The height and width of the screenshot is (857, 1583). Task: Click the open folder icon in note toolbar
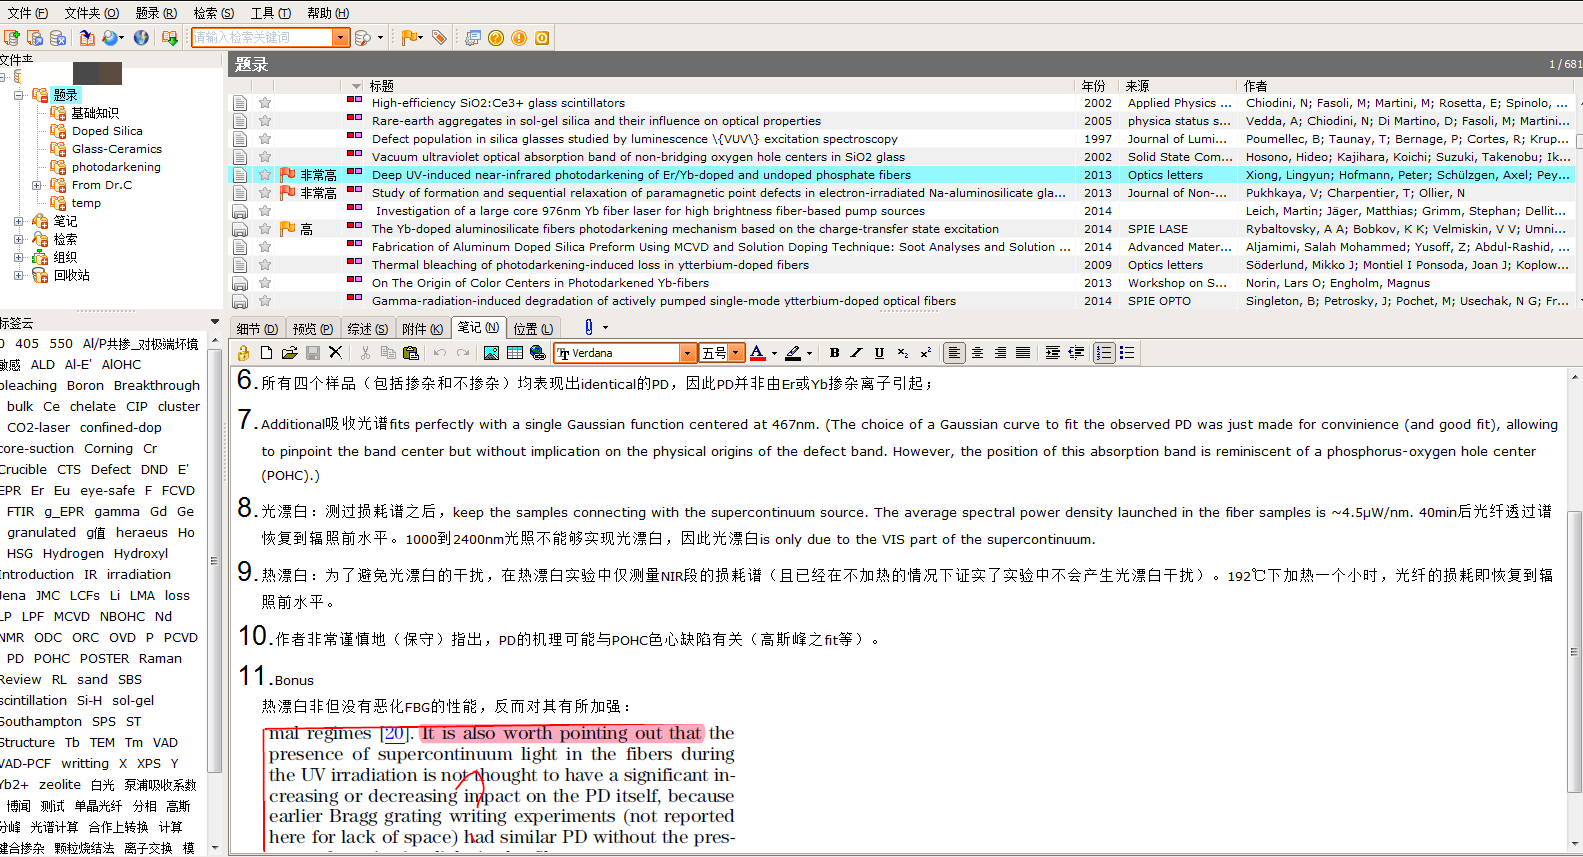point(289,353)
